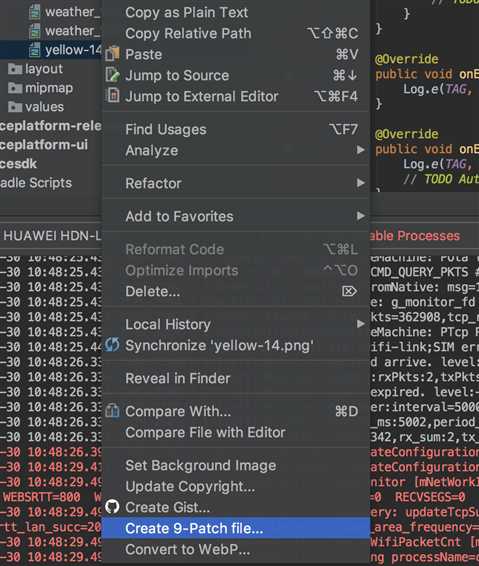Click the yellow-14 image file icon
The height and width of the screenshot is (566, 479).
click(x=35, y=50)
